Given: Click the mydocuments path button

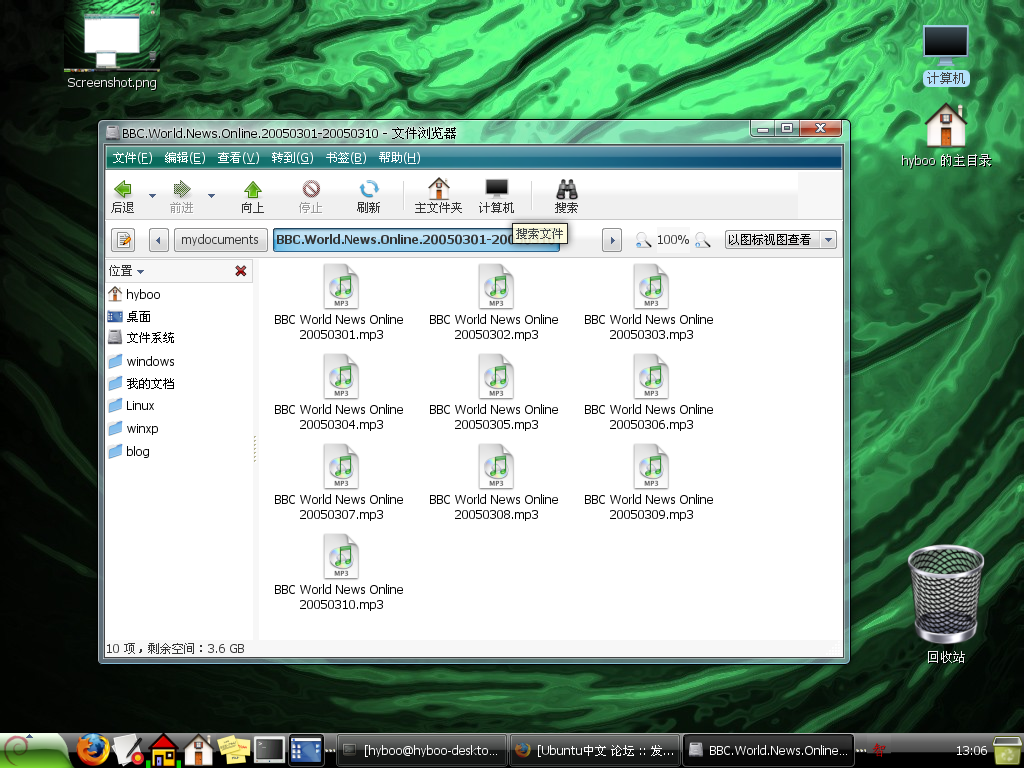Looking at the screenshot, I should [x=220, y=240].
